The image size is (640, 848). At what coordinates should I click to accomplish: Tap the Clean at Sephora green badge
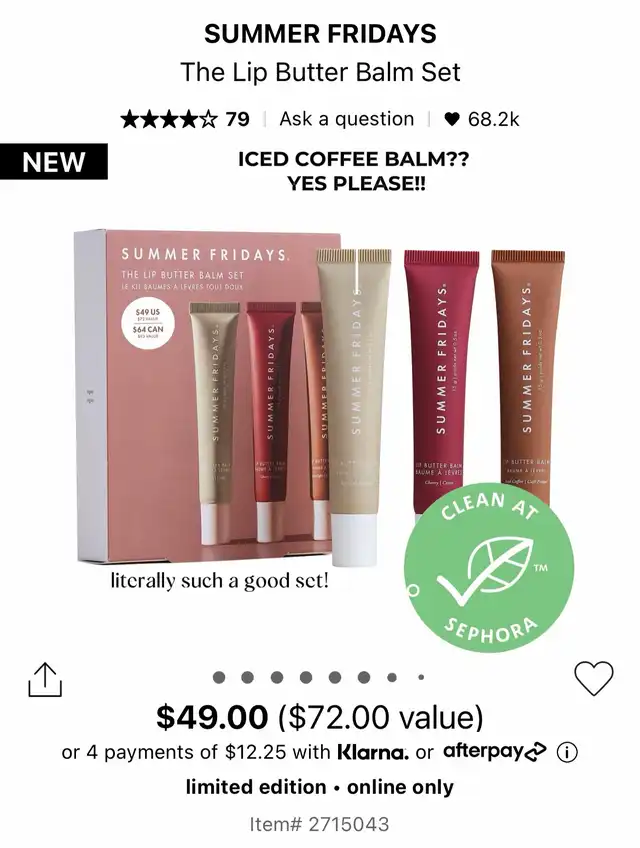[x=489, y=567]
